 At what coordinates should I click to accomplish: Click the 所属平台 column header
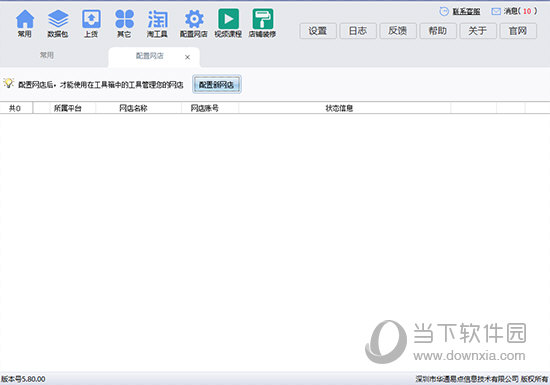click(x=68, y=108)
